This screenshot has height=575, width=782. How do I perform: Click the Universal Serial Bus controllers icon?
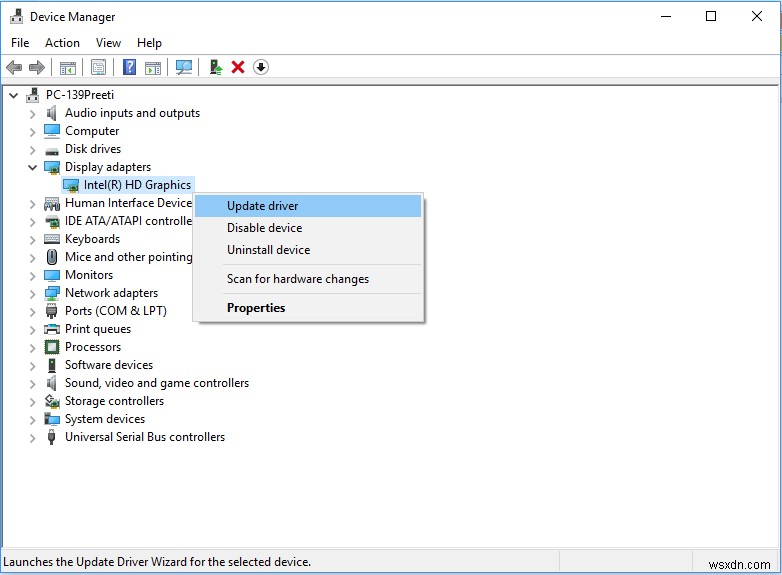(51, 437)
